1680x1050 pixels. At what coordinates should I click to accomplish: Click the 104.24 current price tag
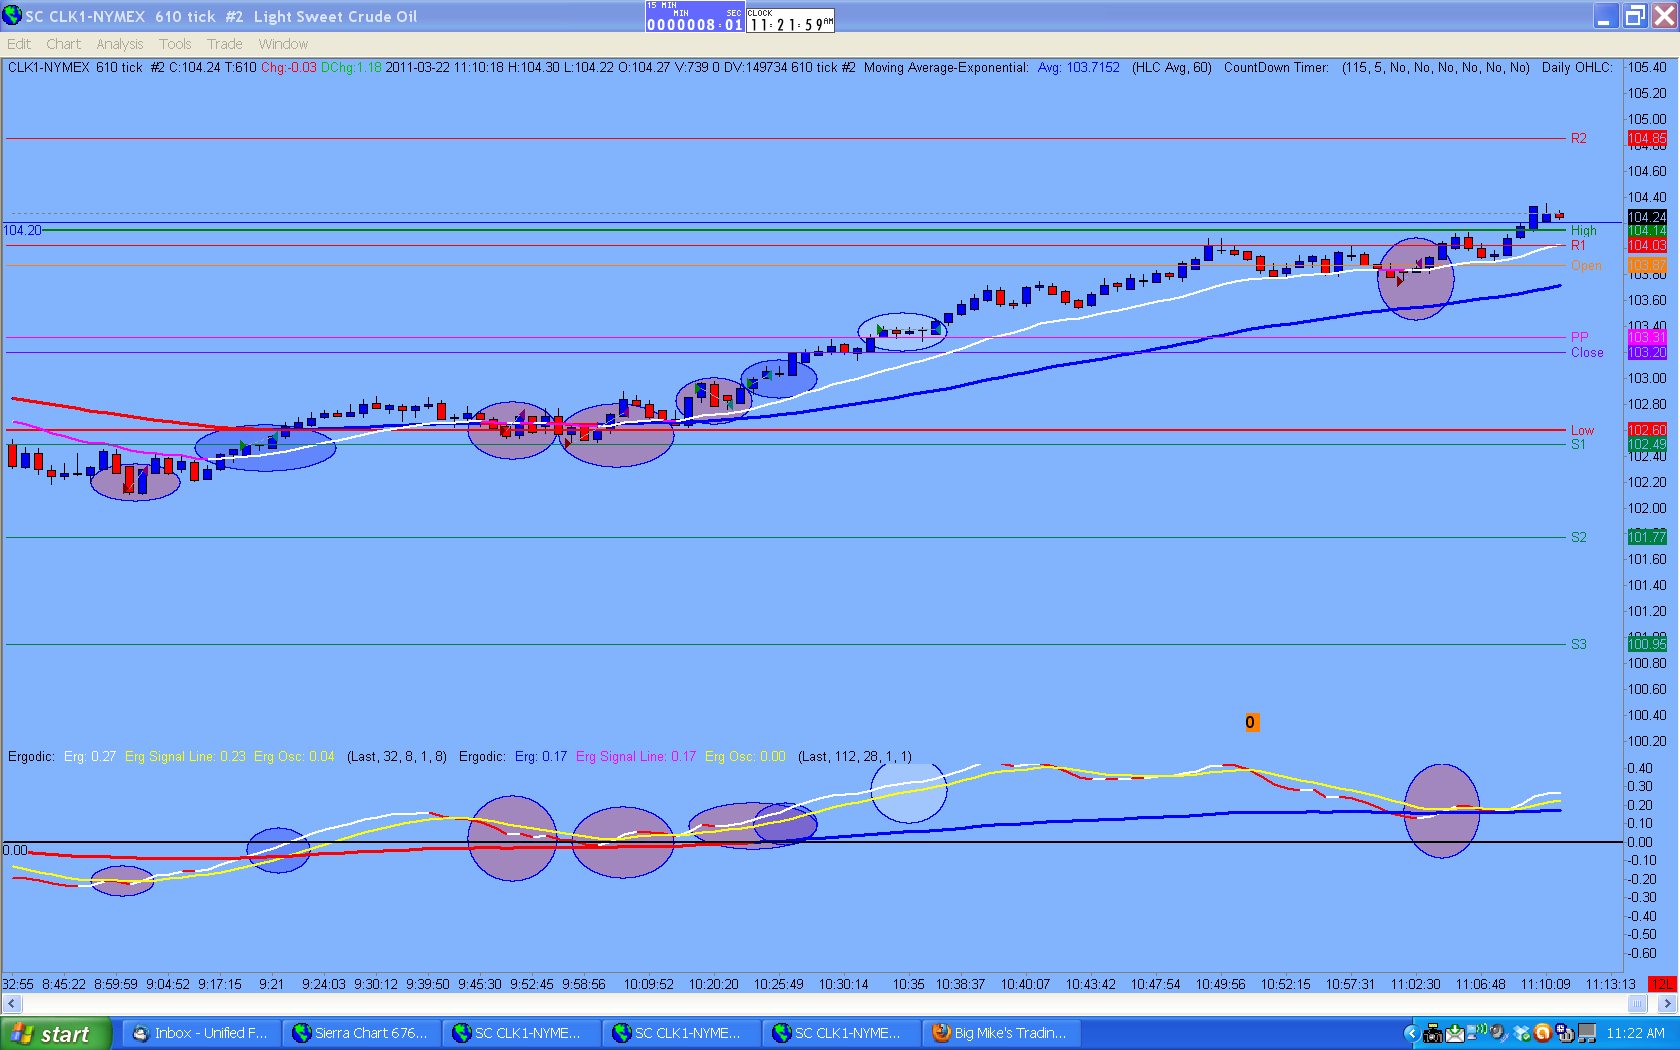[x=1647, y=217]
